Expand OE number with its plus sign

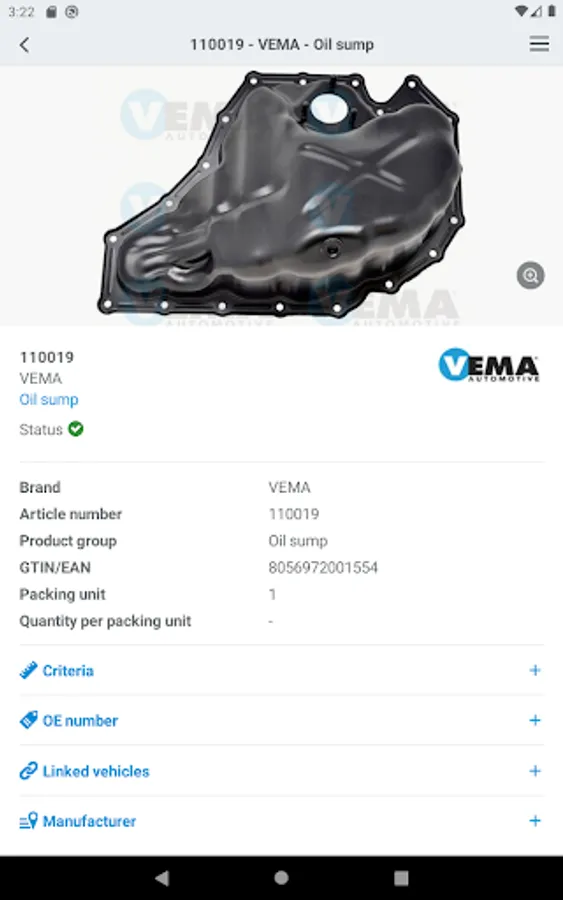(535, 720)
